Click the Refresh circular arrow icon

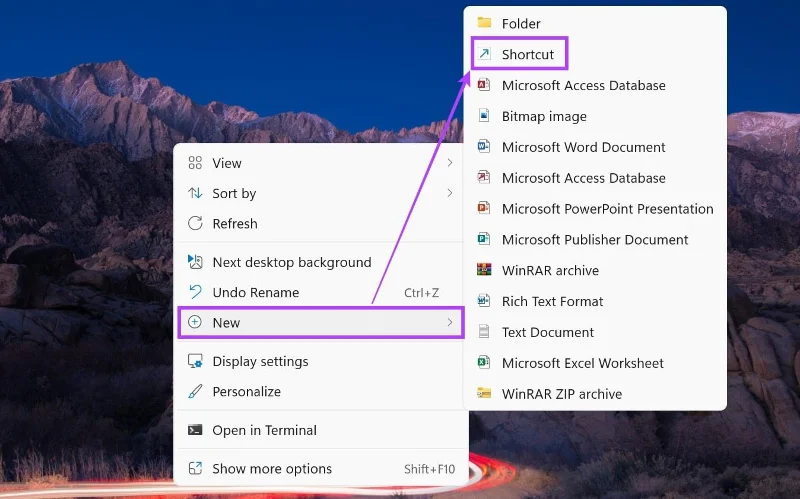tap(195, 223)
